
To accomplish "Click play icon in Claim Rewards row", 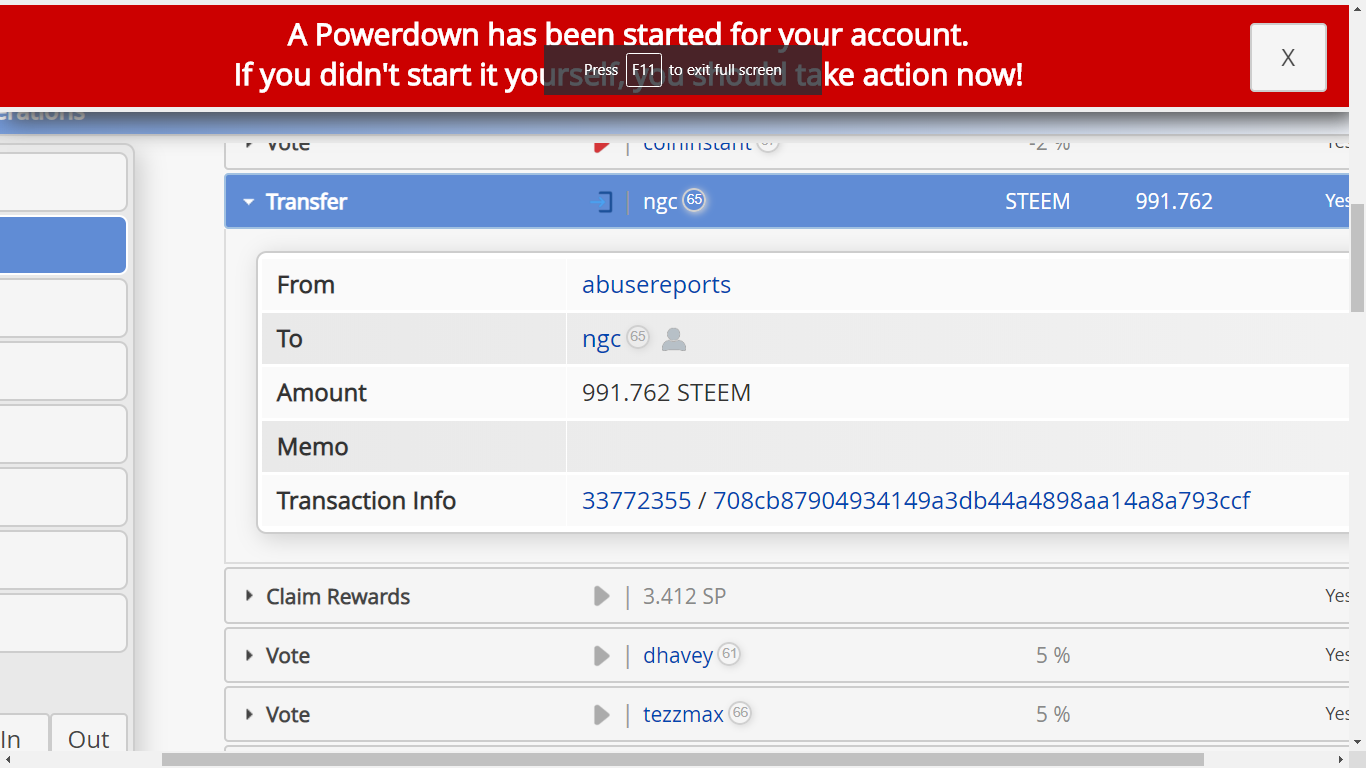I will (x=601, y=596).
